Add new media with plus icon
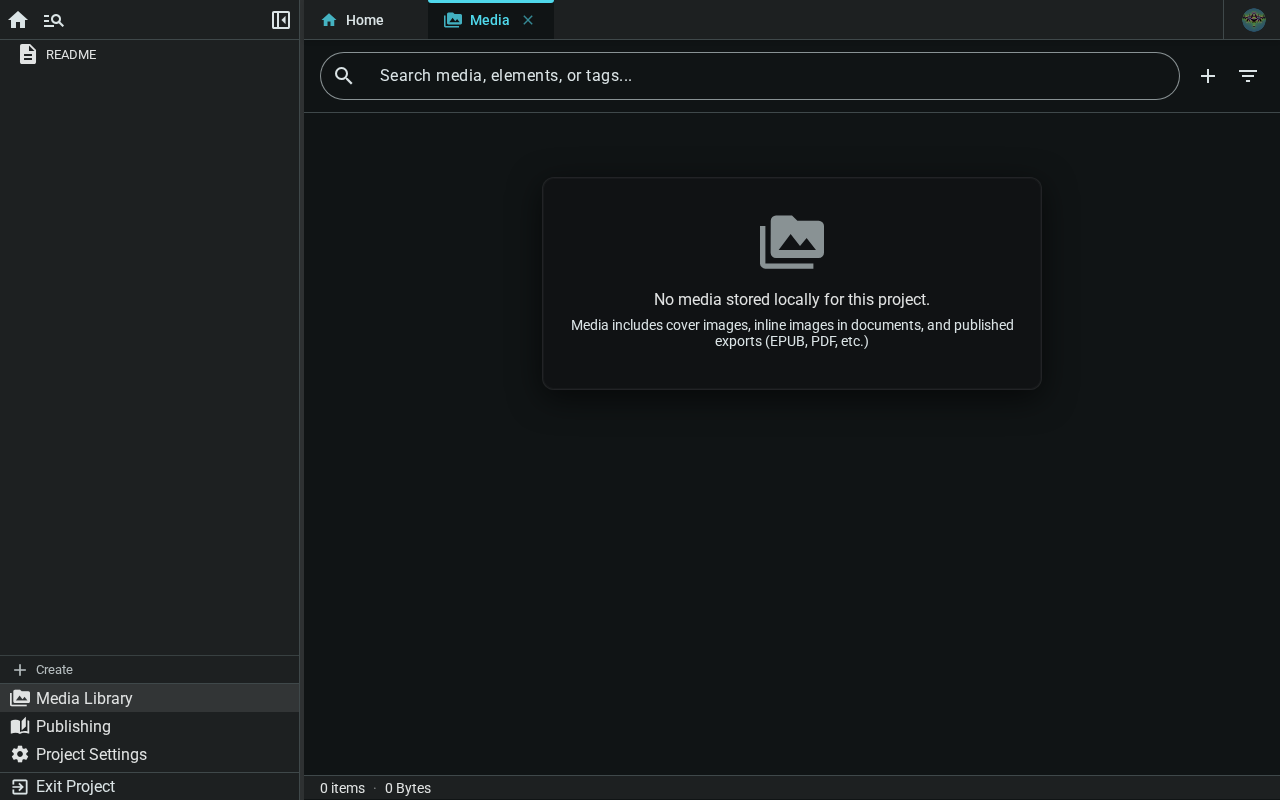This screenshot has width=1280, height=800. (1208, 76)
